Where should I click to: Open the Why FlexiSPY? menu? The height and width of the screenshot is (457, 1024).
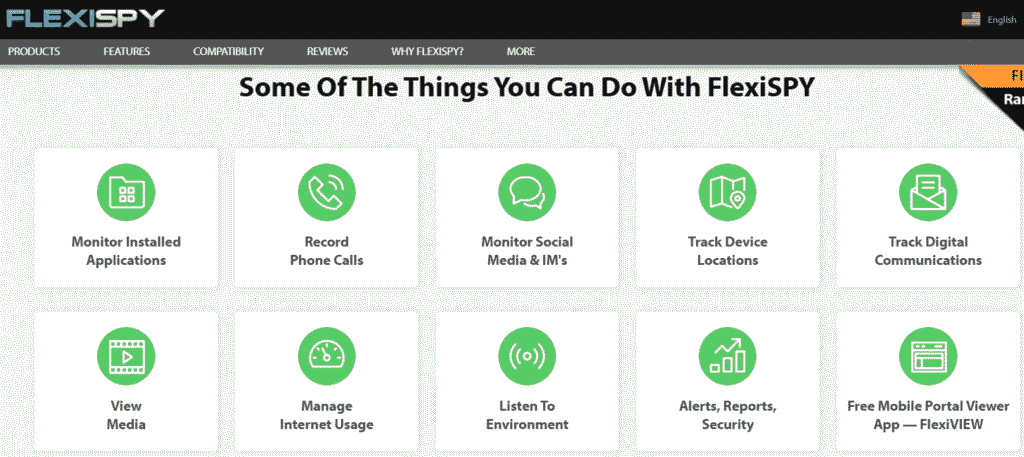(427, 52)
